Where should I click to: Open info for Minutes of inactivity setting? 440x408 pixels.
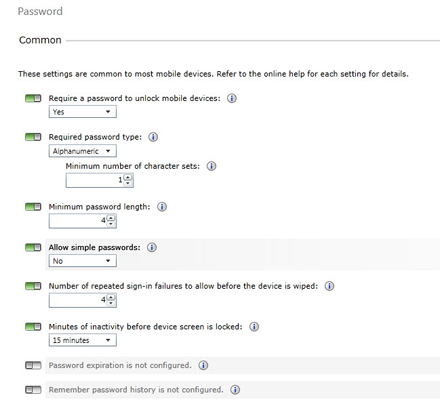(x=254, y=327)
